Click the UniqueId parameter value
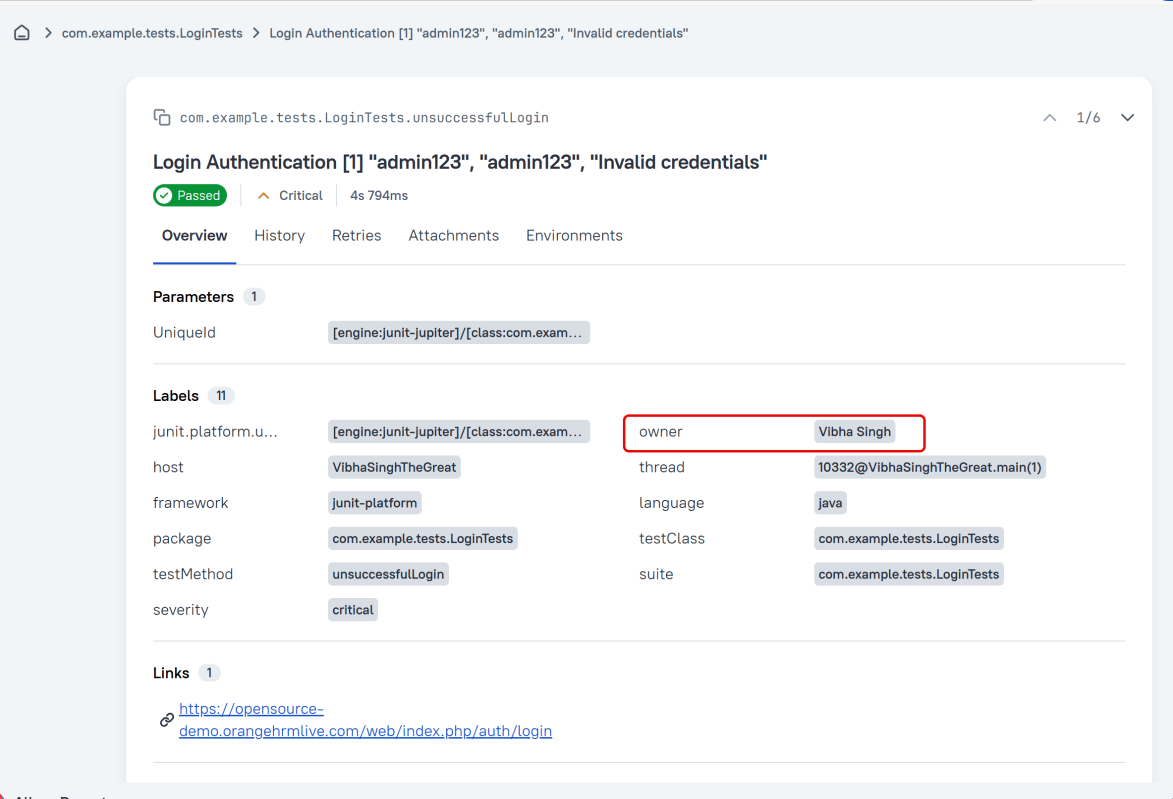The height and width of the screenshot is (799, 1173). click(458, 333)
